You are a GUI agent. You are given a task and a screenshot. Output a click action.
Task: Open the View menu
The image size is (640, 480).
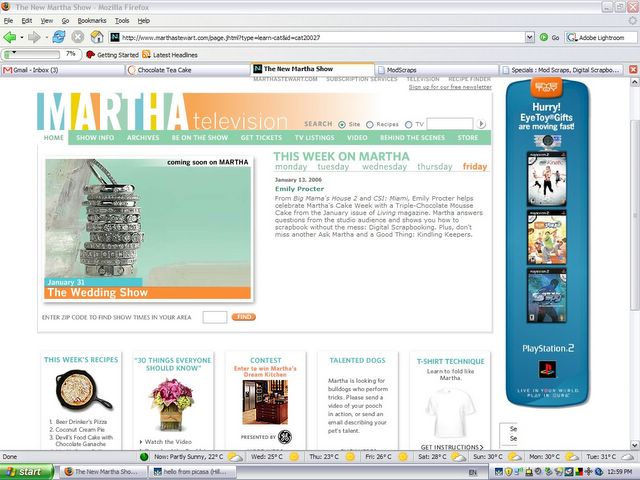[47, 20]
